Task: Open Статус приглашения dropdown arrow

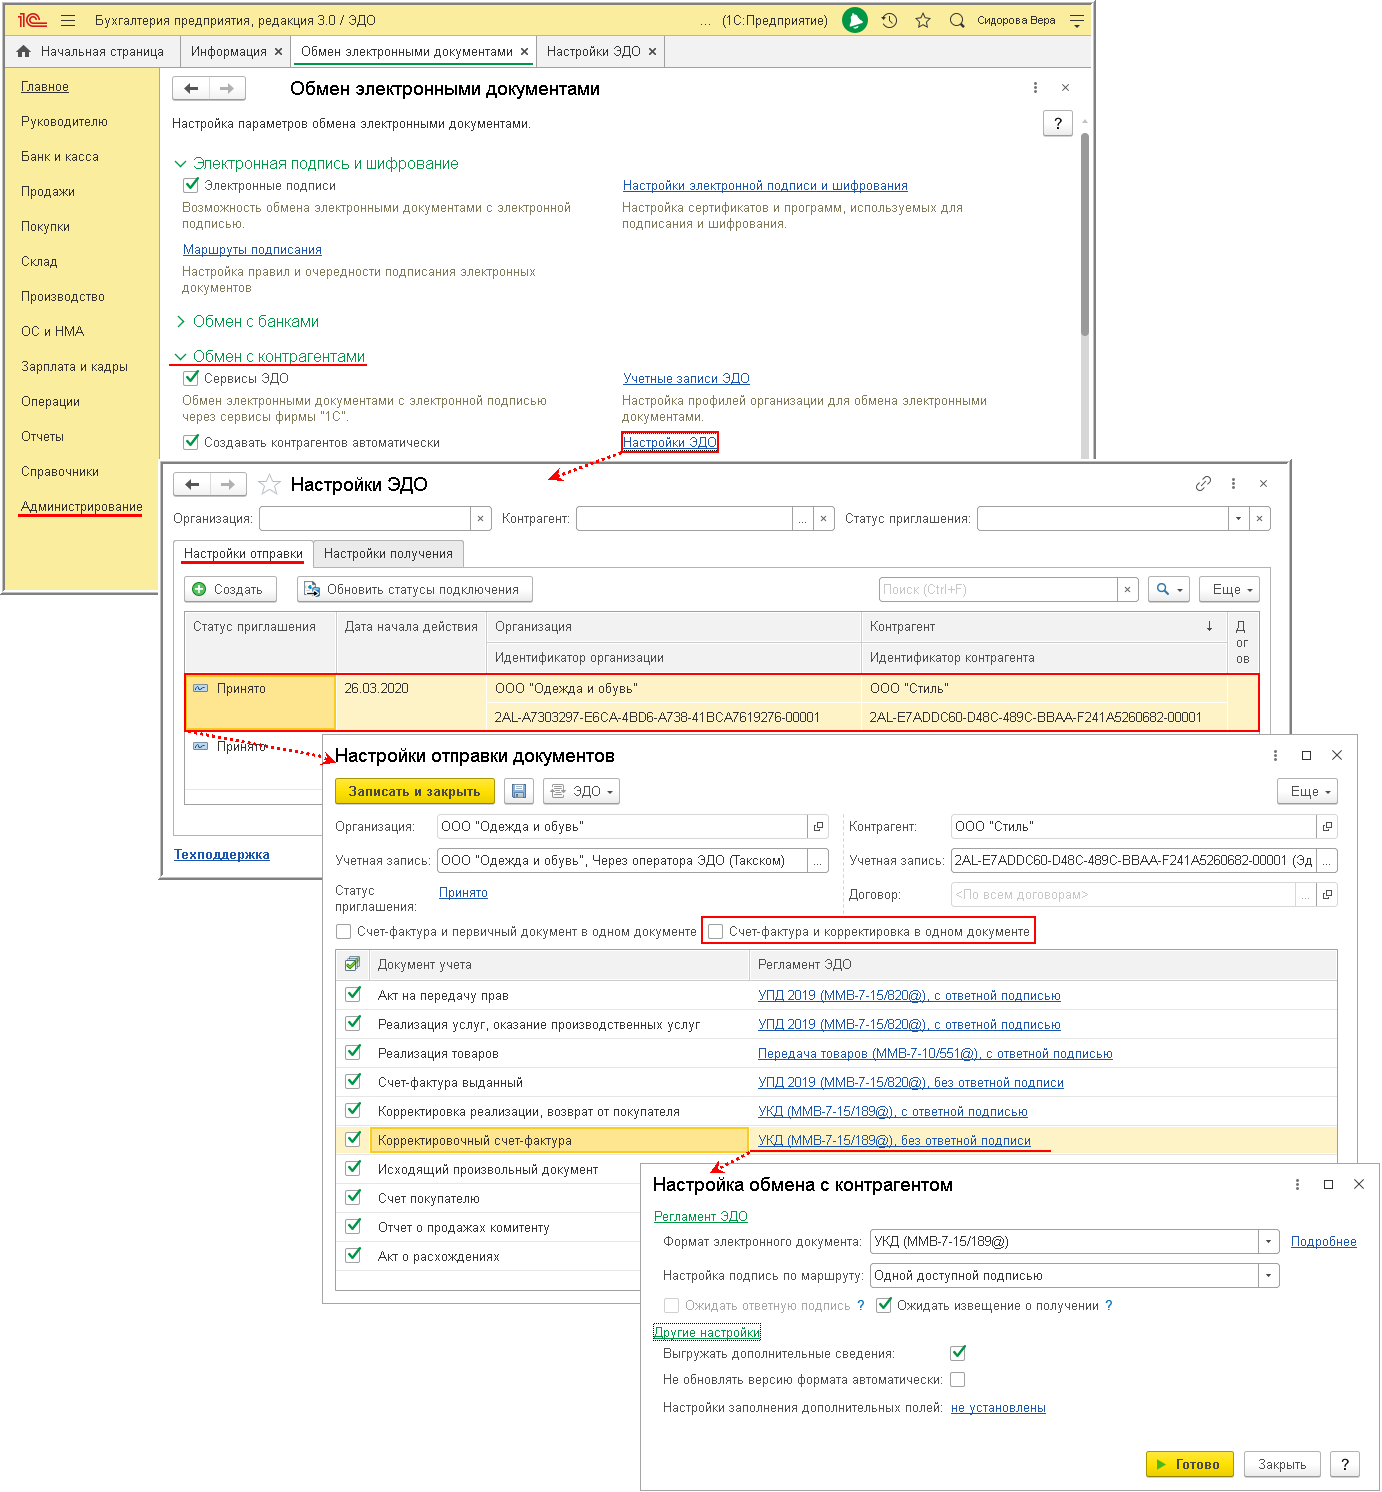Action: 1238,519
